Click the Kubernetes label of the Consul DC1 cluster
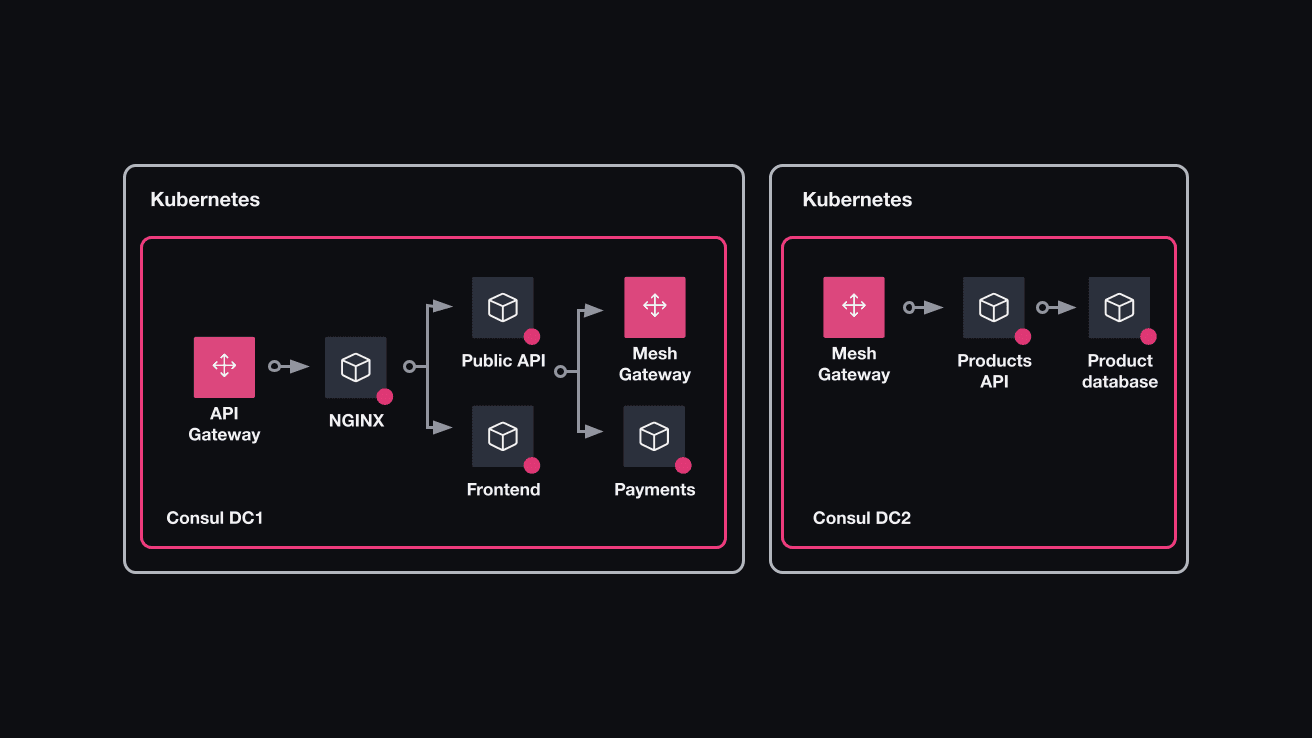This screenshot has width=1312, height=738. 205,200
